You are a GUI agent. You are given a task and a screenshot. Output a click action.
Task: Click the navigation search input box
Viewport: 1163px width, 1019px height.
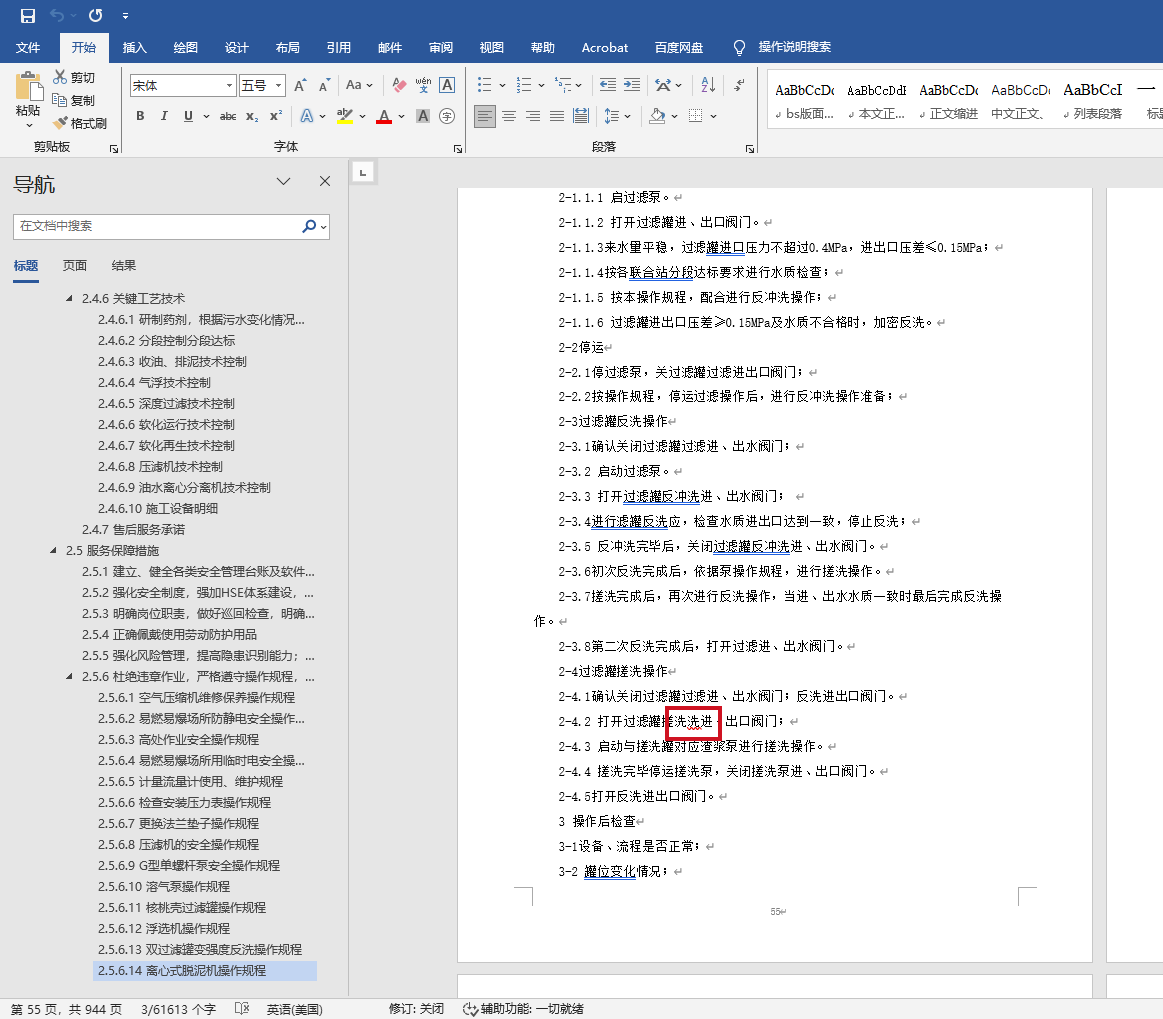point(158,226)
